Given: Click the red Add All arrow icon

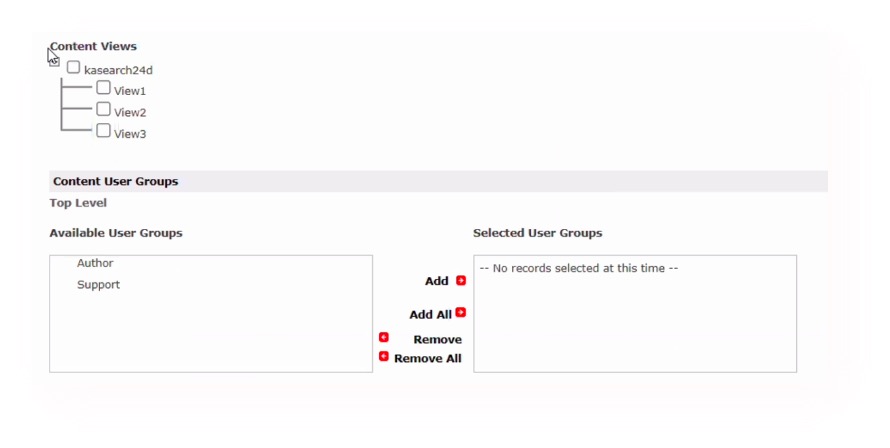Looking at the screenshot, I should [461, 312].
